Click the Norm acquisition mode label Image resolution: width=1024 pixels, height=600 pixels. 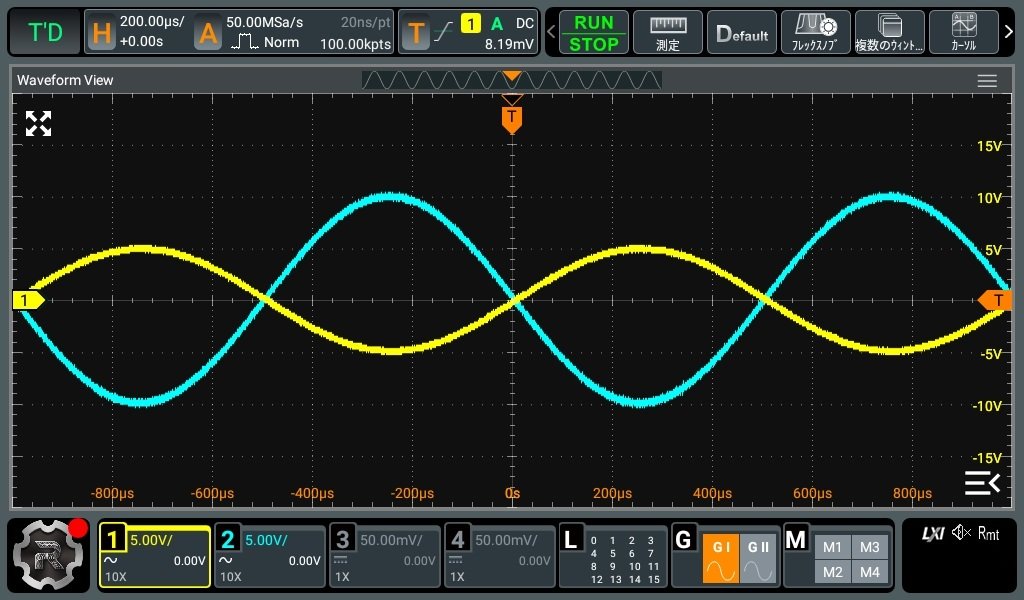(x=281, y=42)
